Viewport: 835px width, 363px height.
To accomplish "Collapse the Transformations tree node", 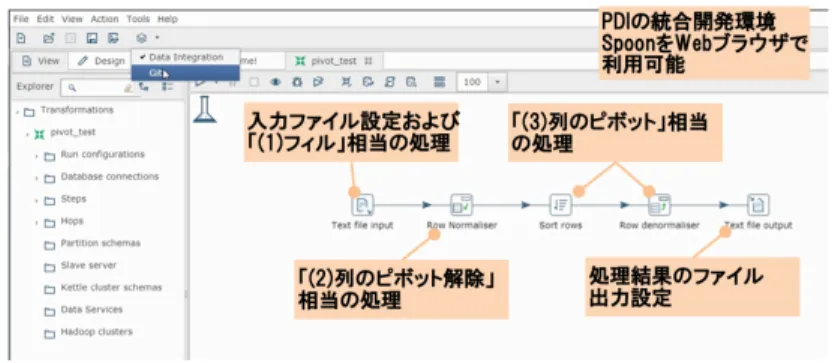I will point(18,112).
